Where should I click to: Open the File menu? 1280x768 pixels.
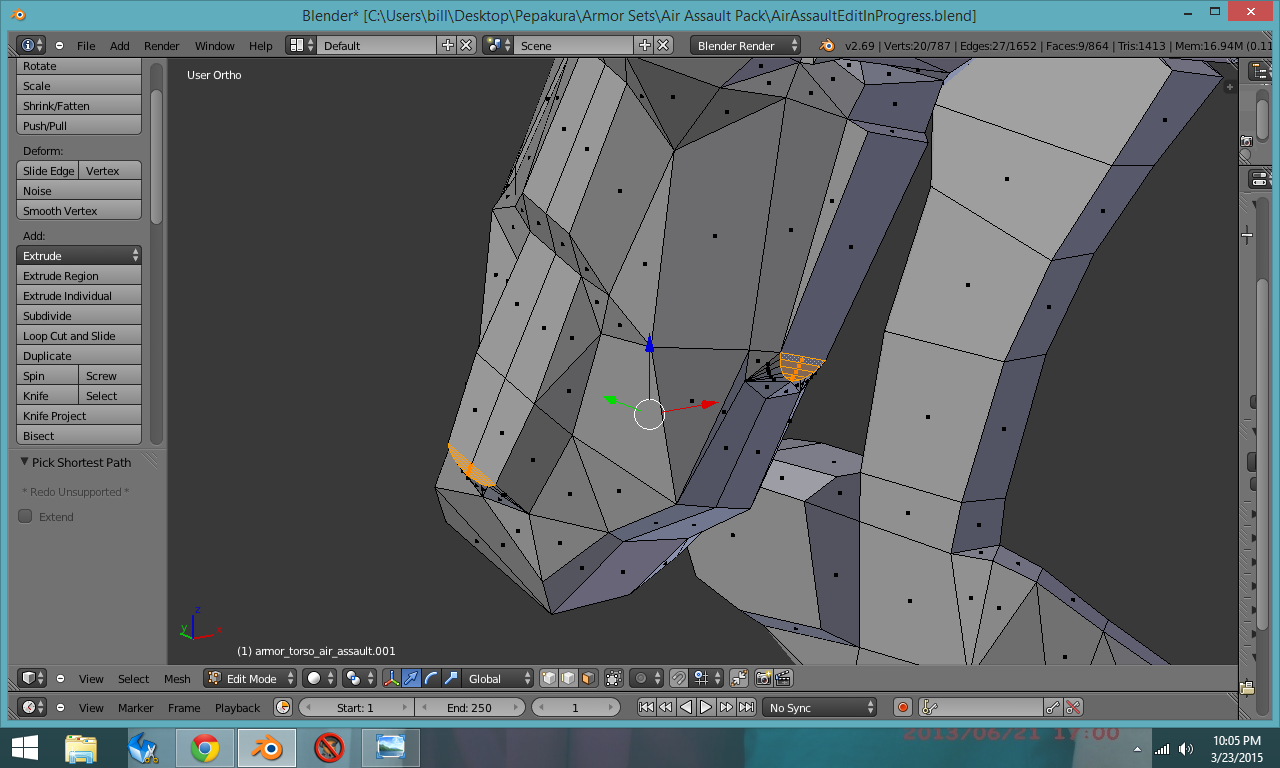coord(86,45)
